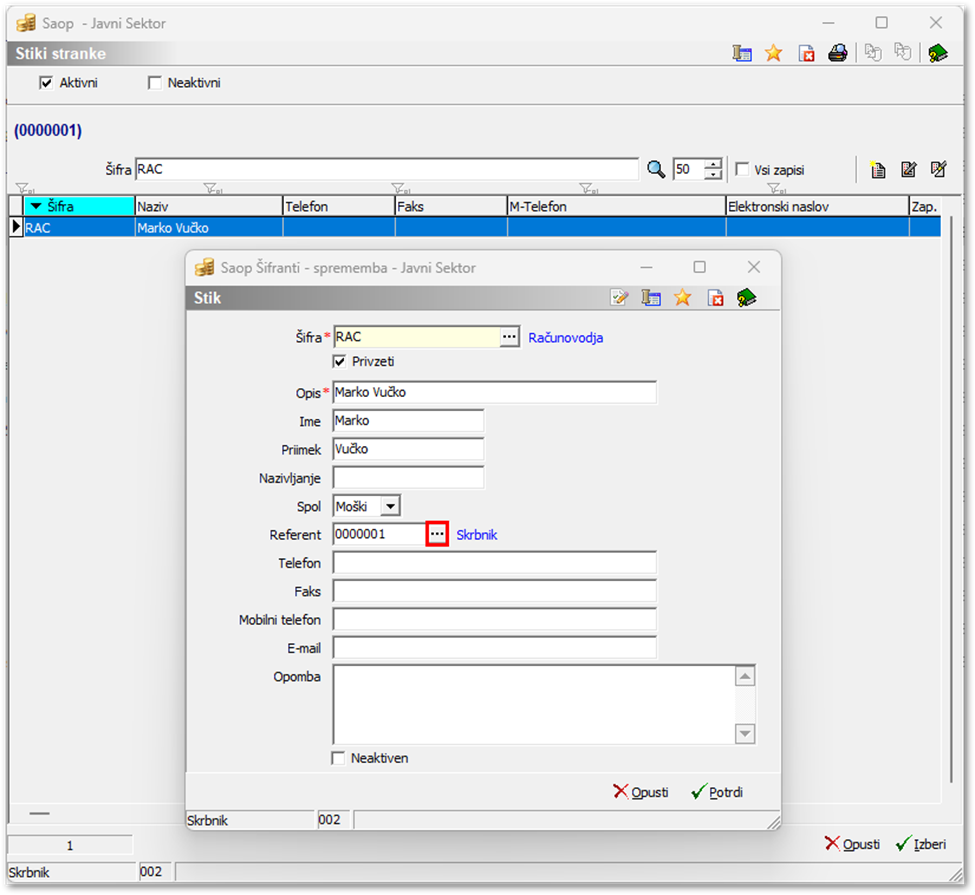Uncheck the Aktivni checkbox

46,83
